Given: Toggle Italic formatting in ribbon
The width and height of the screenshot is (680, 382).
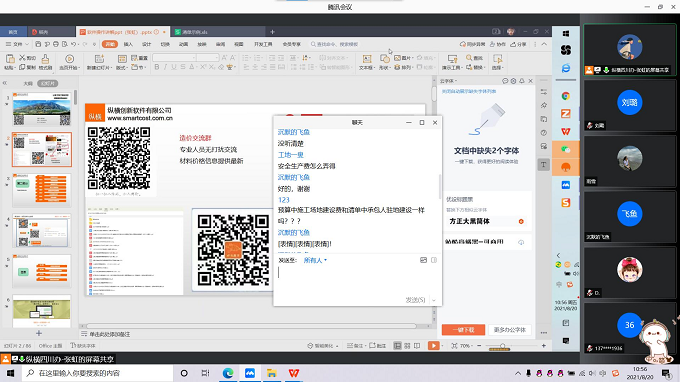Looking at the screenshot, I should point(165,67).
